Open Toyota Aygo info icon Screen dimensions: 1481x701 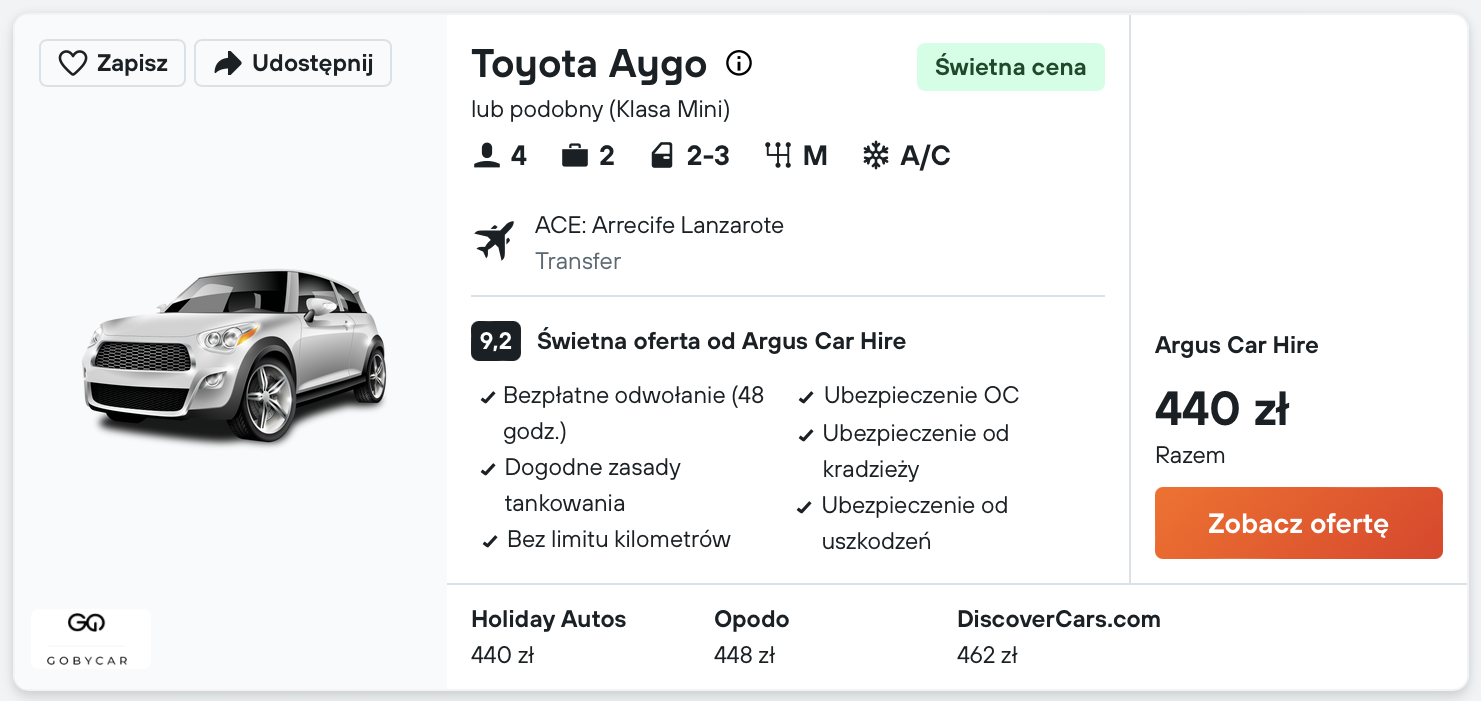pos(738,64)
